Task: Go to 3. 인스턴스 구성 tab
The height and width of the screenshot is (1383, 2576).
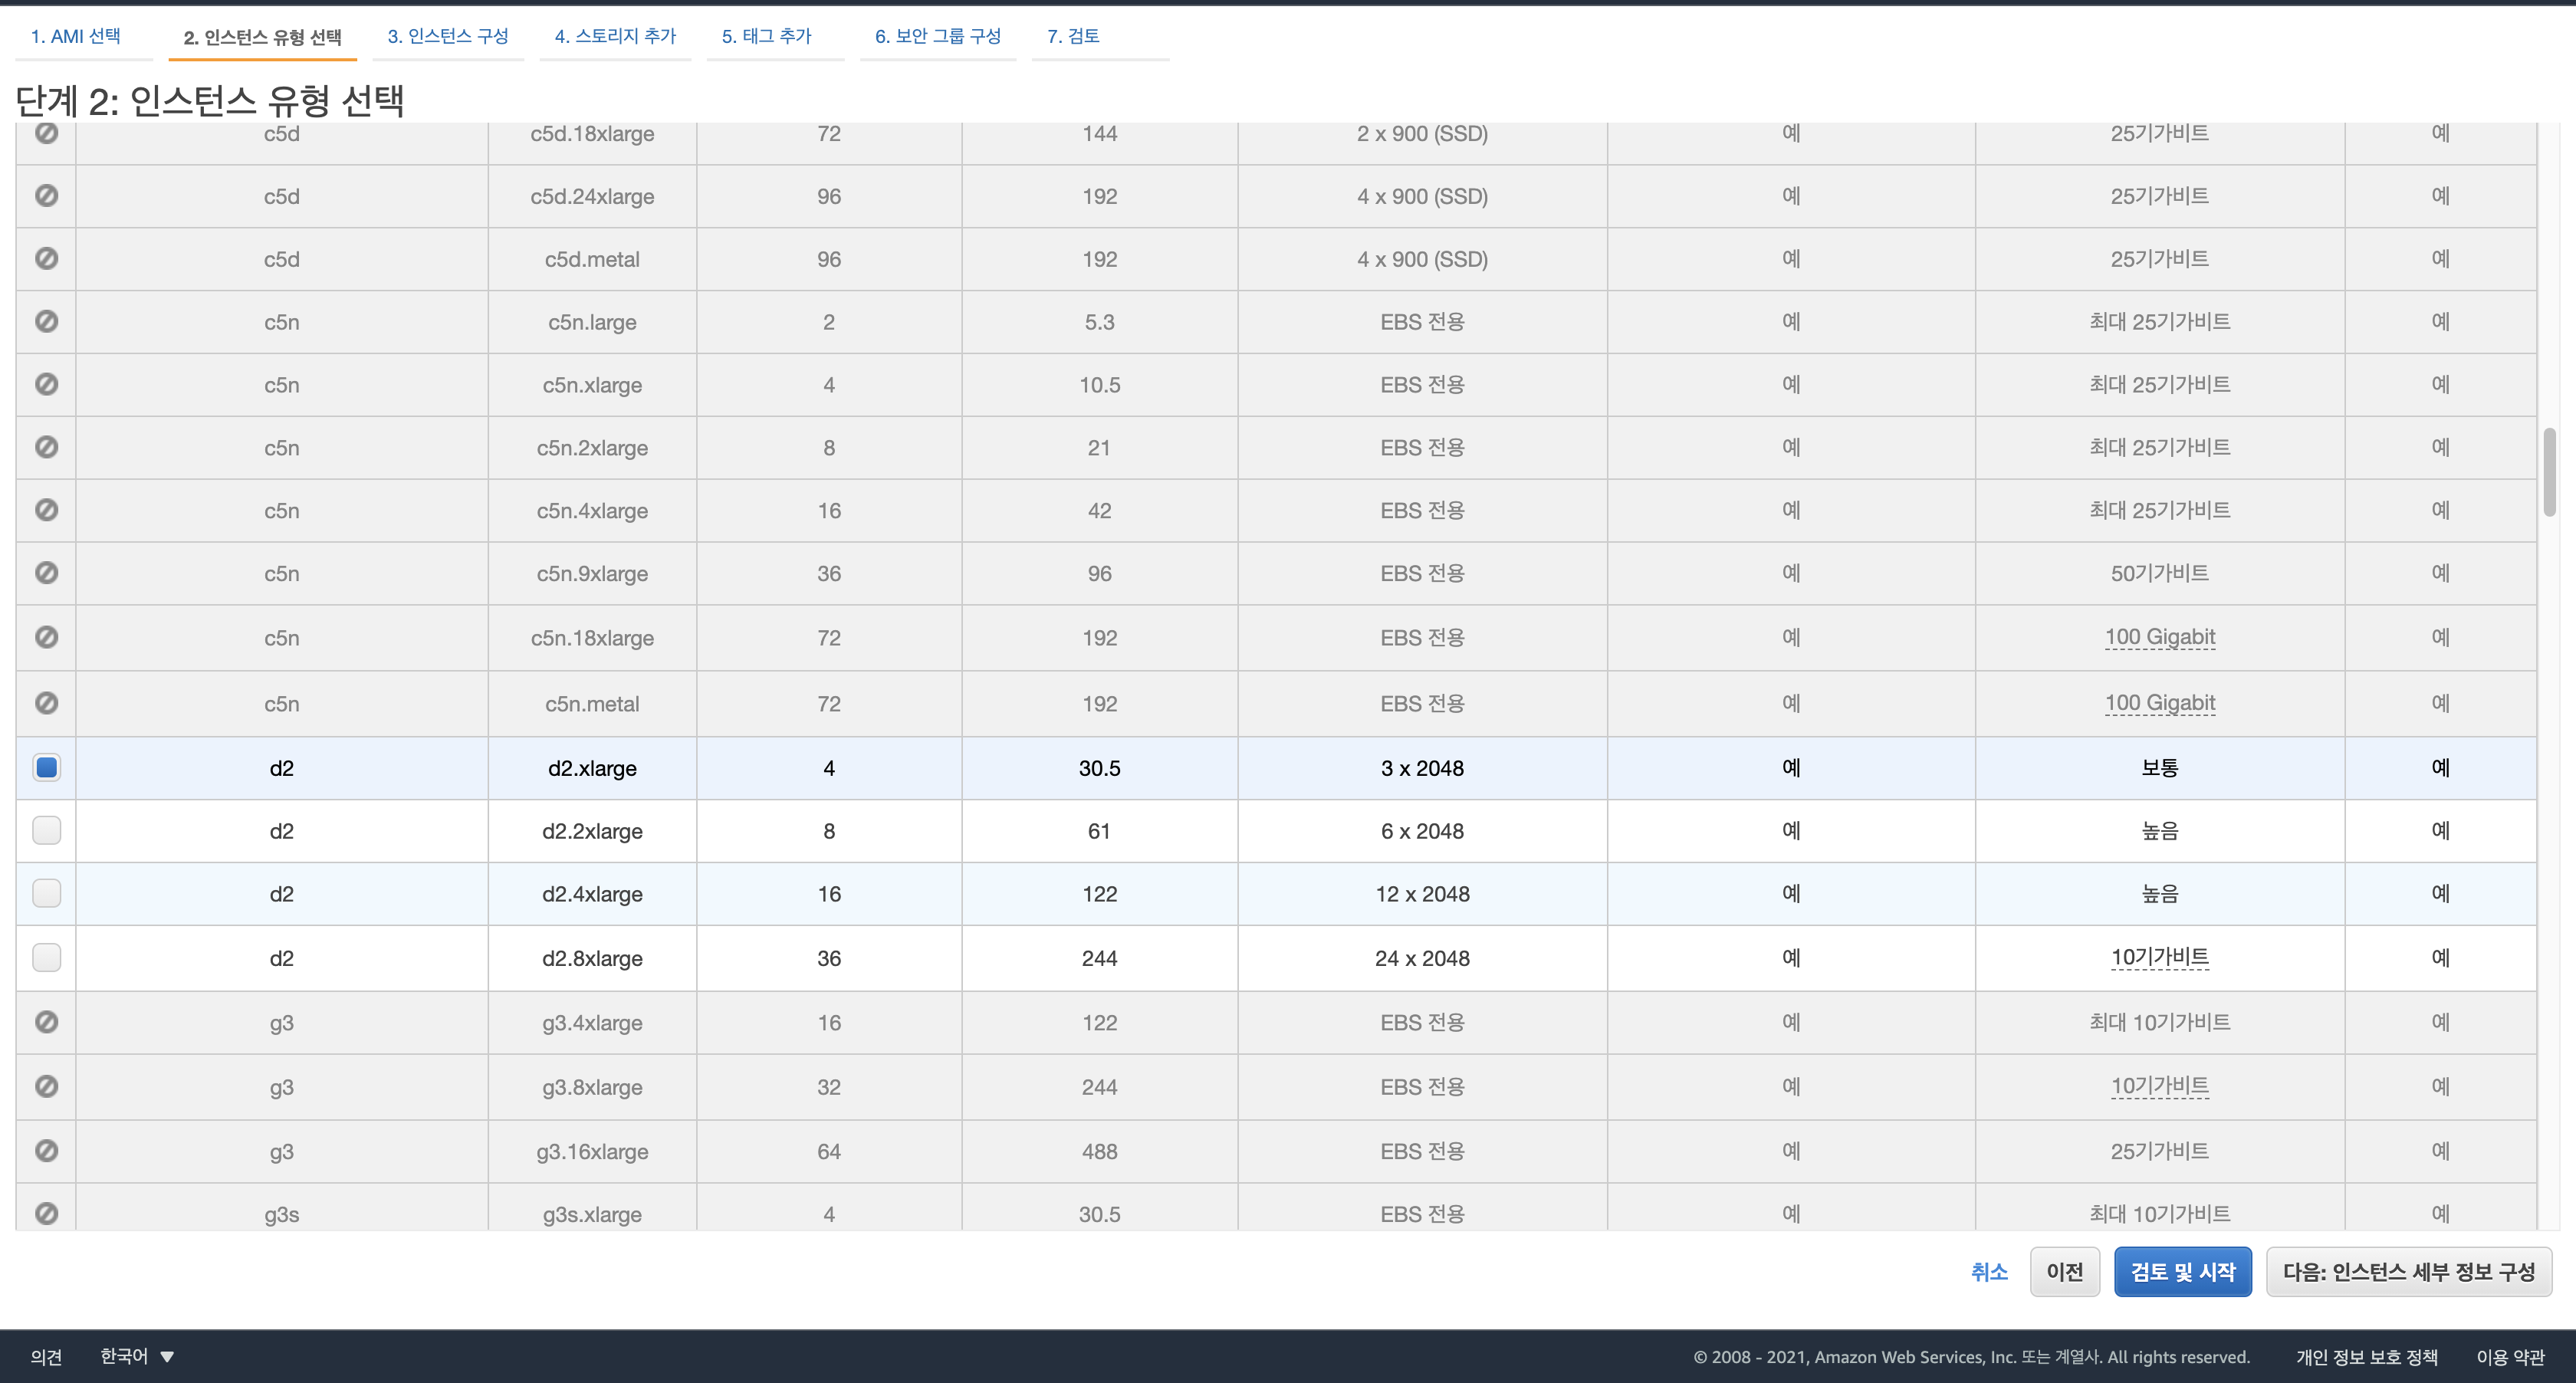Action: pos(447,36)
